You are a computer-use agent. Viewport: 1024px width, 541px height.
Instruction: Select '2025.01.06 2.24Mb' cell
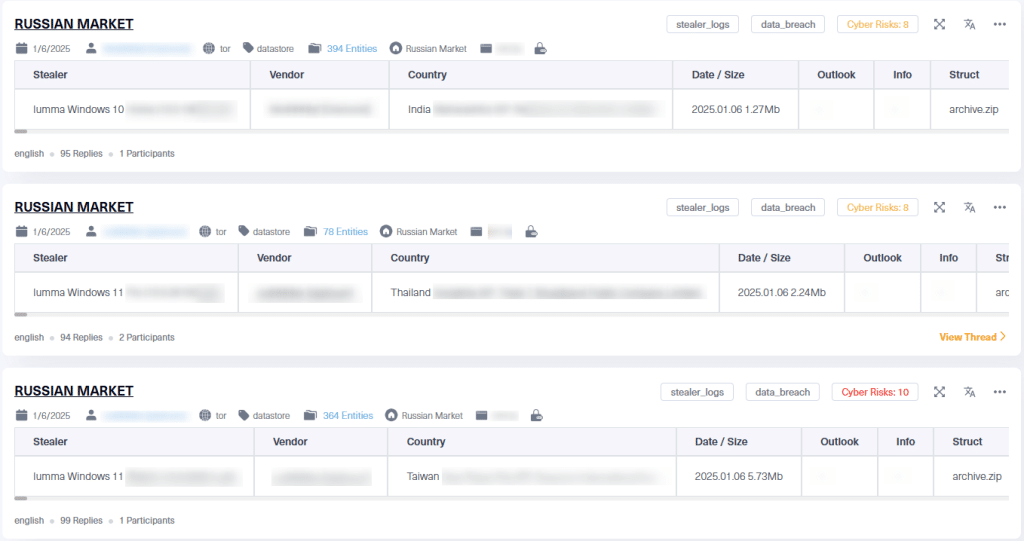pos(782,292)
